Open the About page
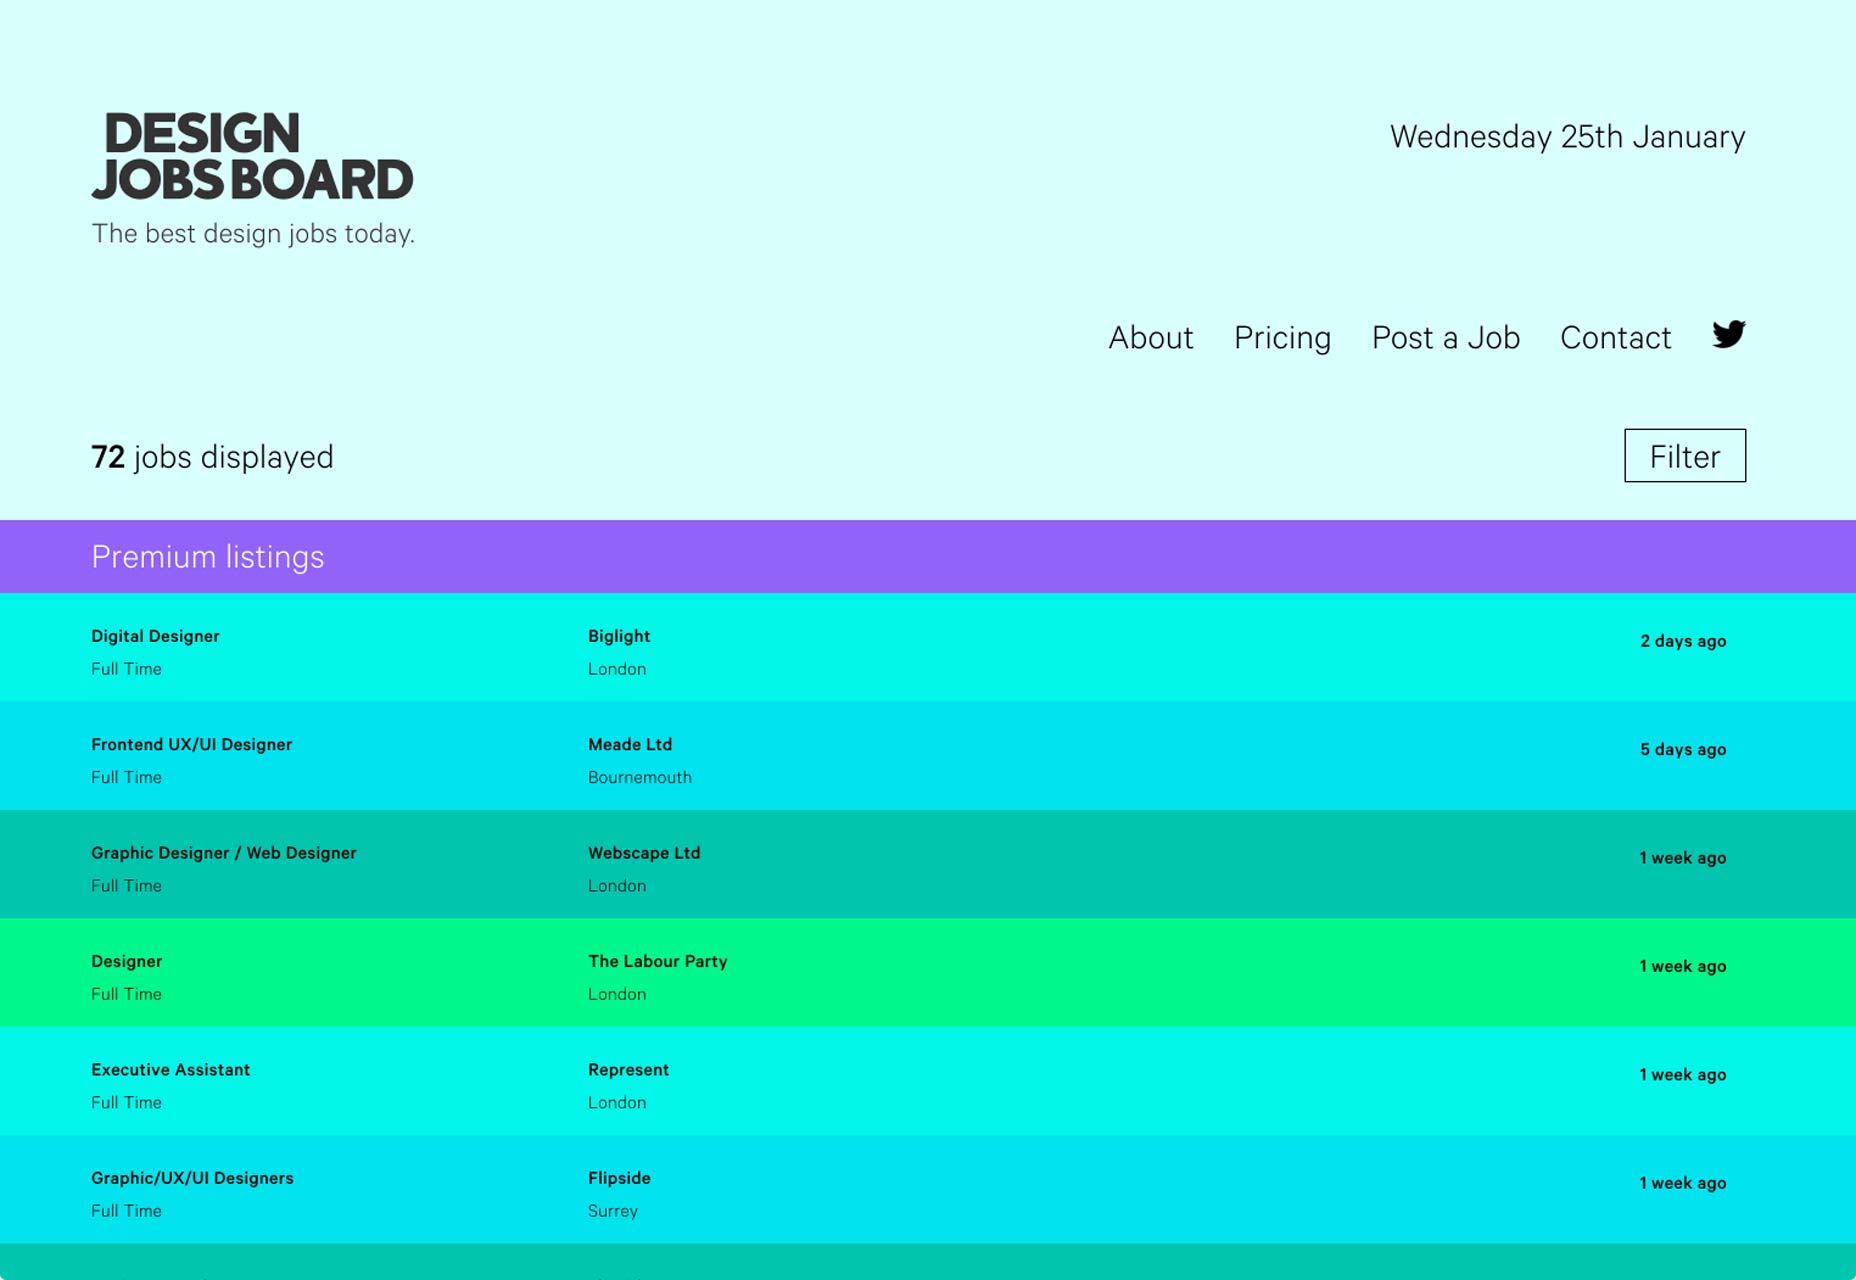Screen dimensions: 1856x1280 pos(1150,338)
